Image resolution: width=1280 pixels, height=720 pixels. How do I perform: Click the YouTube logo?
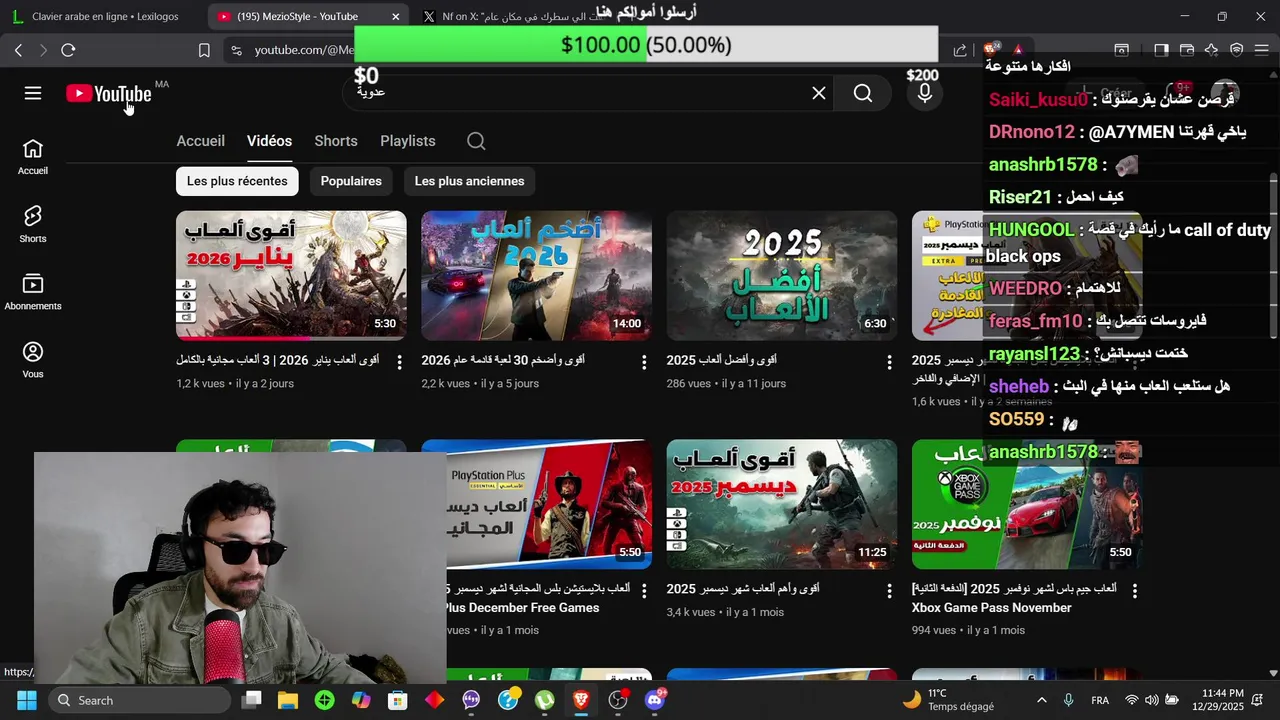[109, 93]
